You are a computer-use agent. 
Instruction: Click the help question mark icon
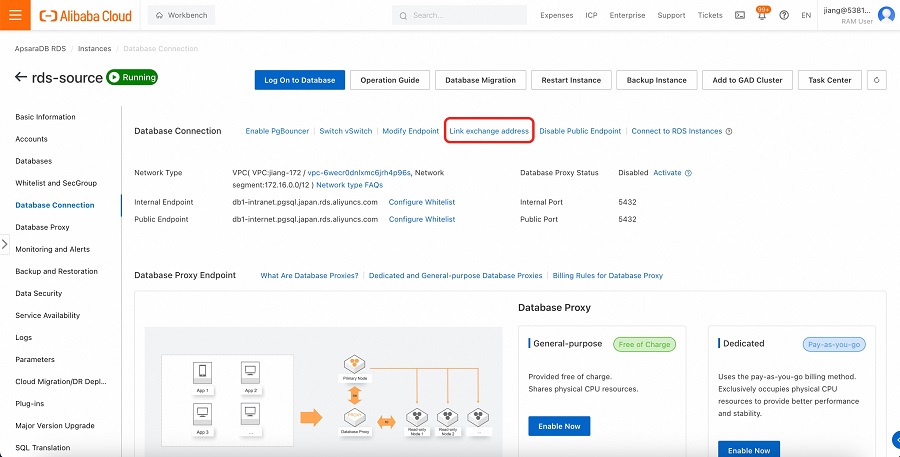783,16
